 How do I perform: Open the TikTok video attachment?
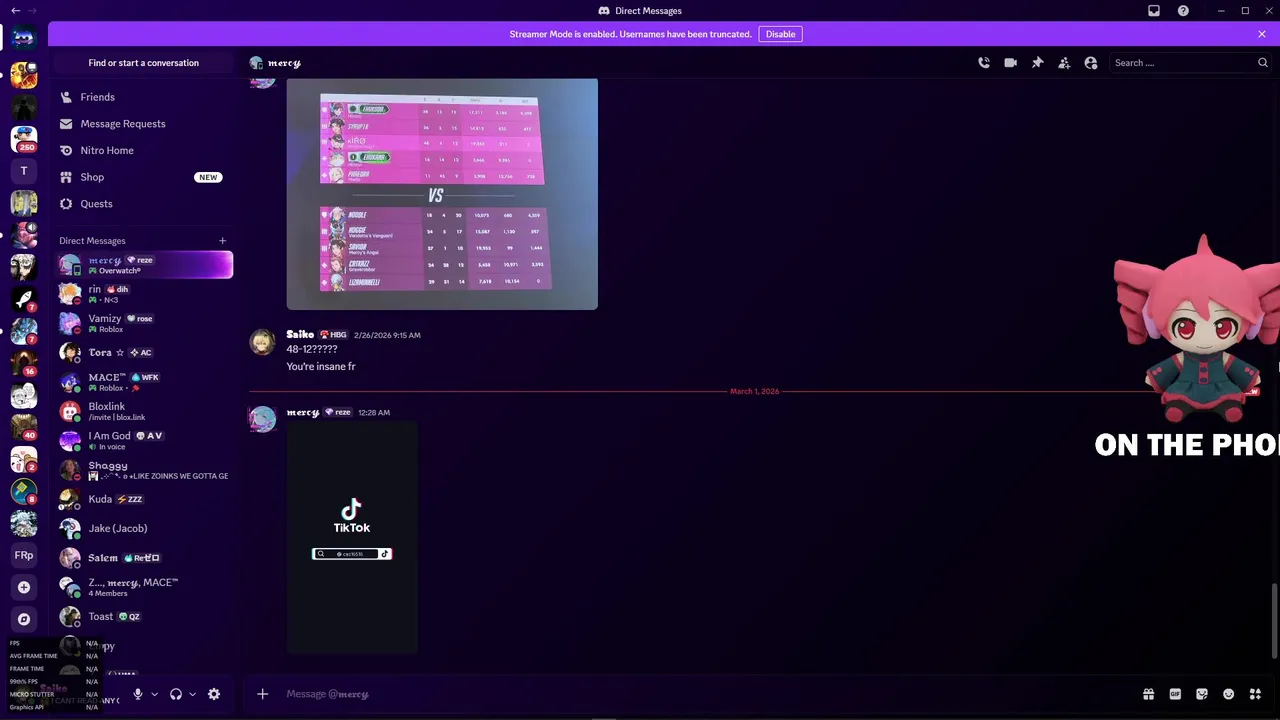[352, 538]
